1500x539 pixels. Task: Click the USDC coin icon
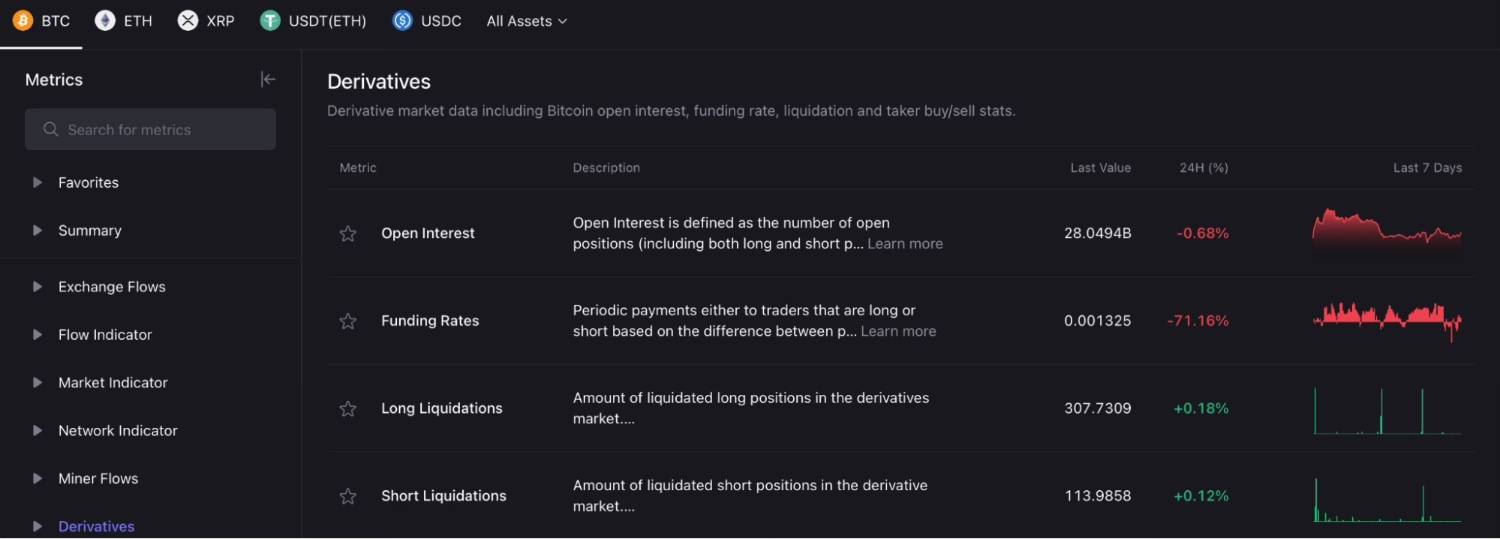(x=403, y=20)
